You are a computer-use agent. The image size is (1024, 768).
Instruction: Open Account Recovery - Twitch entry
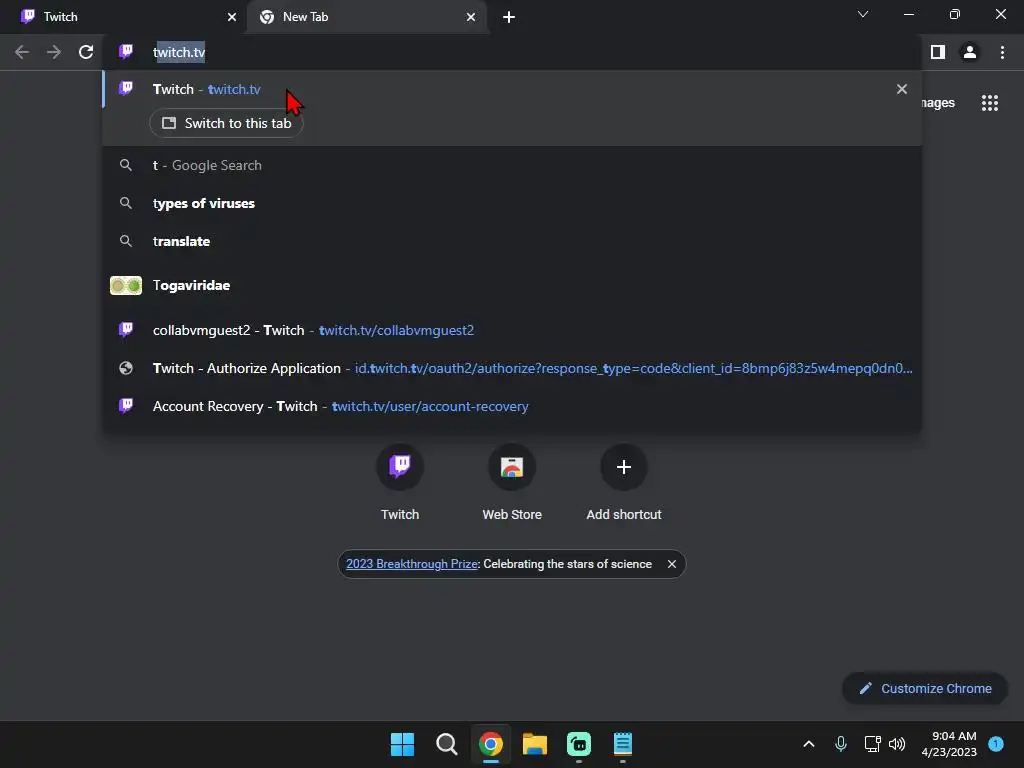(512, 406)
